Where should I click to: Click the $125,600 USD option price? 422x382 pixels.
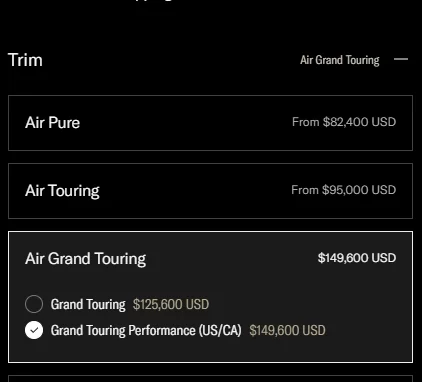[x=171, y=304]
